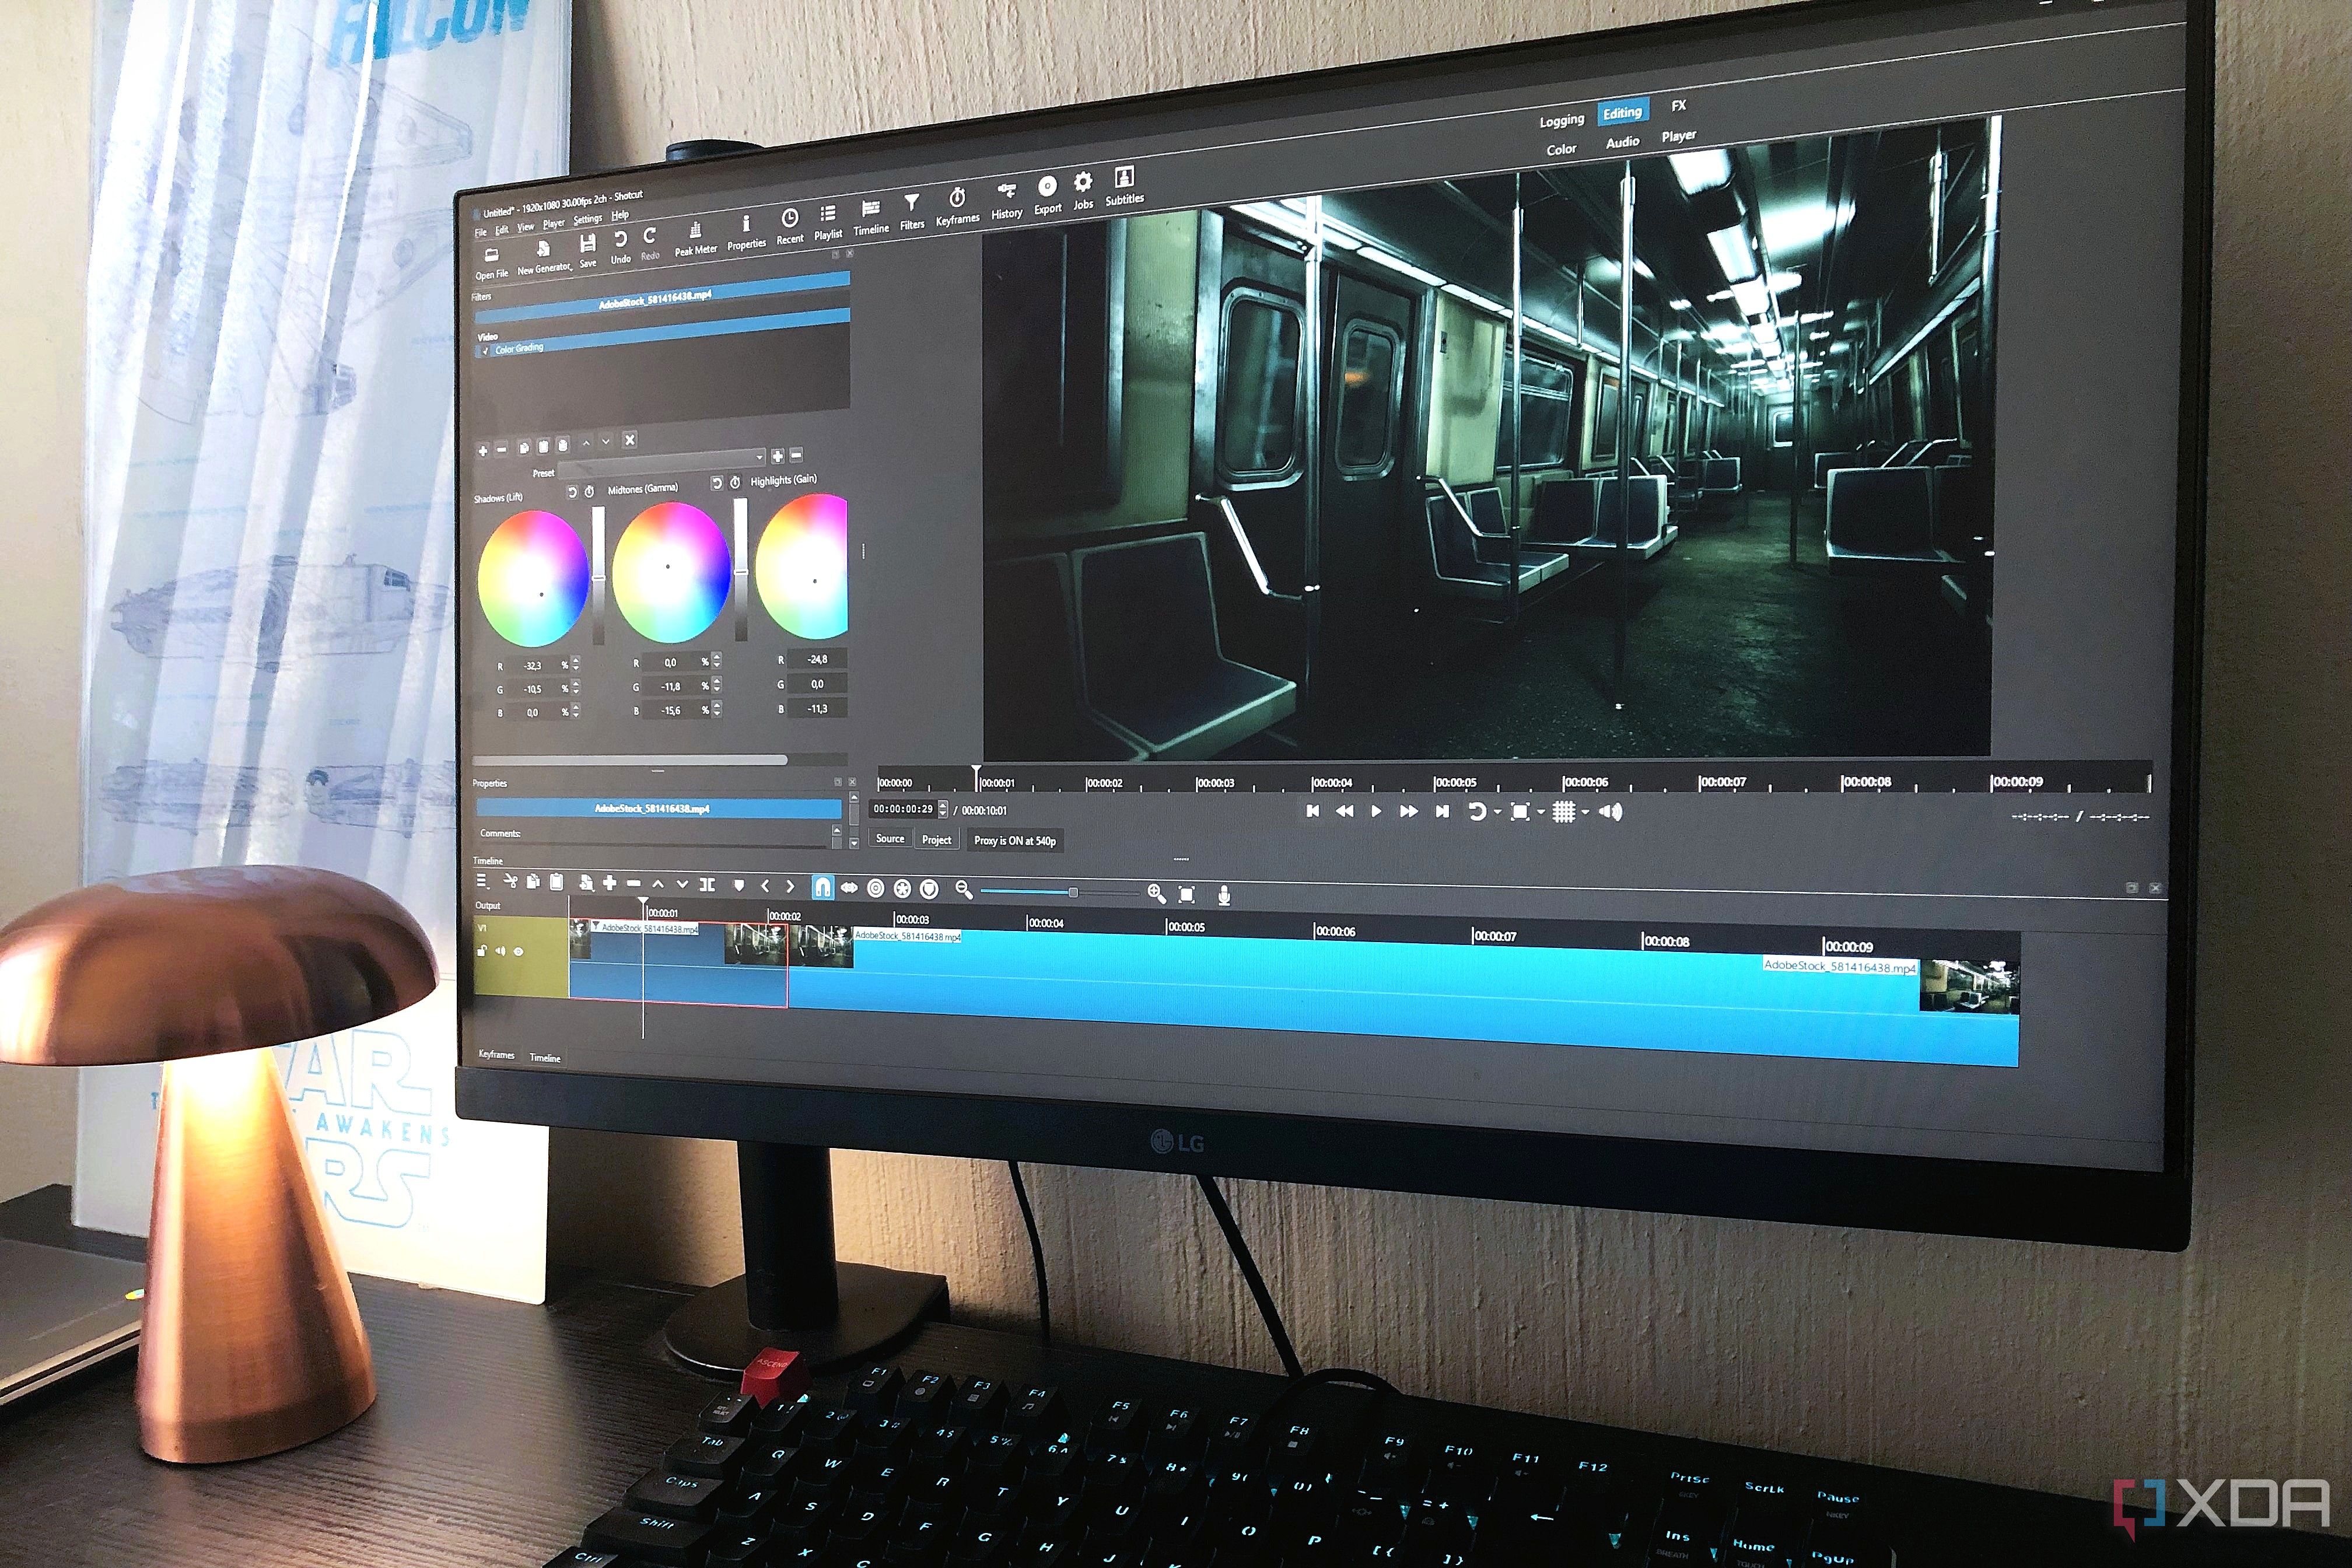Toggle timeline snapping magnet button
The image size is (2352, 1568).
click(x=822, y=886)
